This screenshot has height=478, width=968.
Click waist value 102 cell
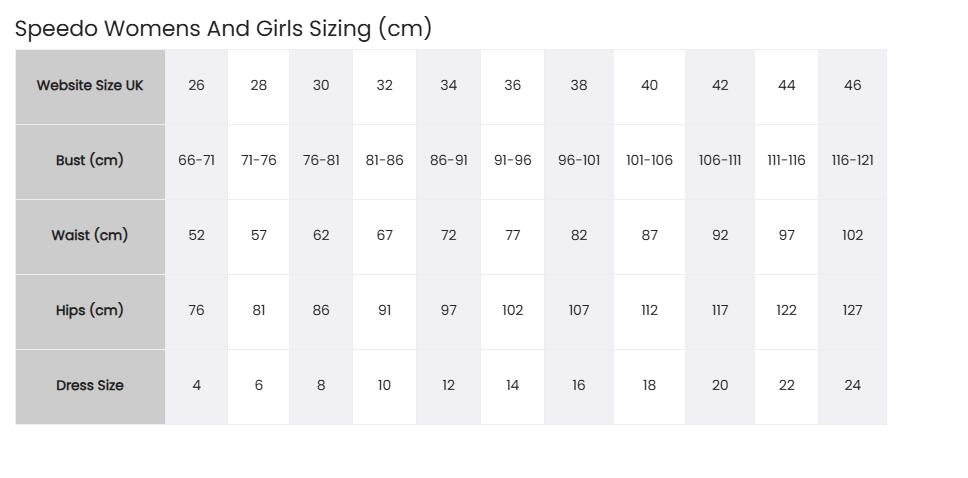853,237
